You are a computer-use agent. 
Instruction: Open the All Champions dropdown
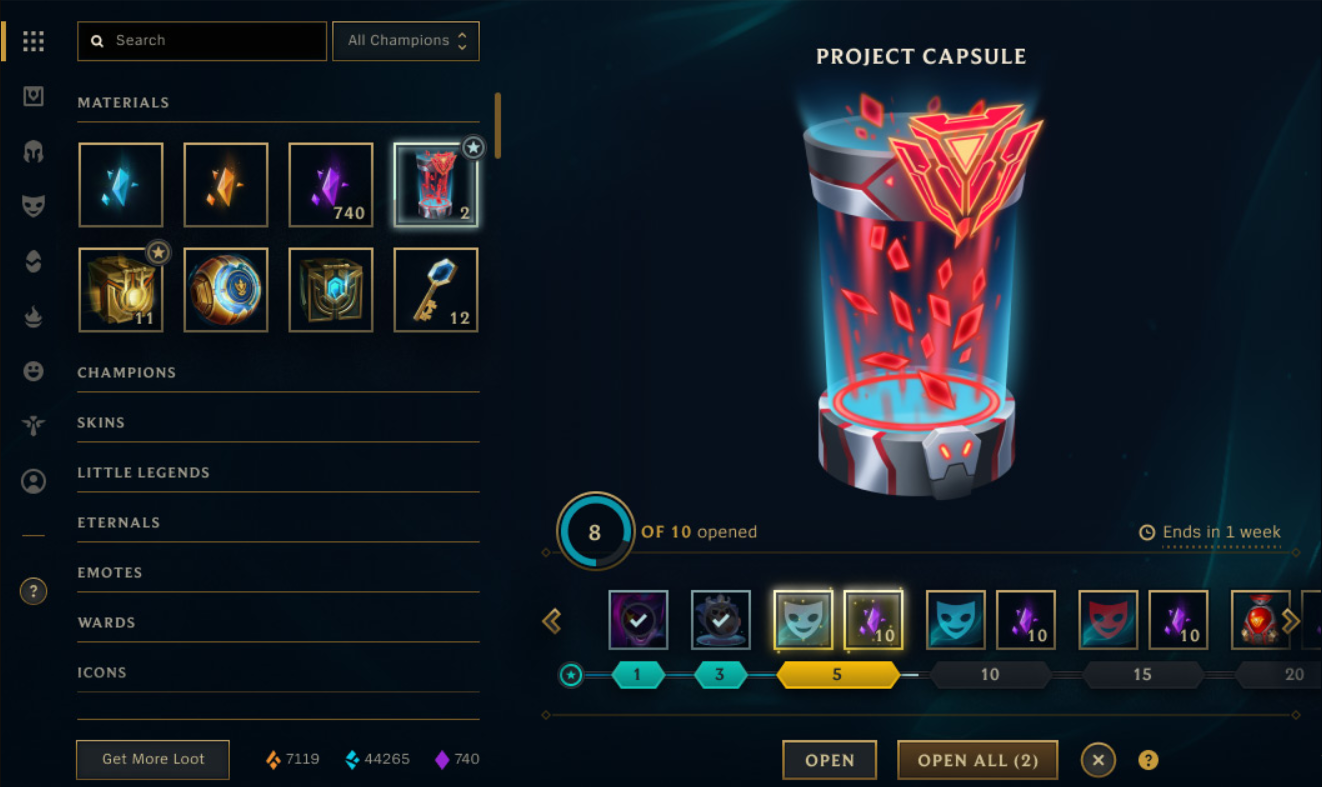(x=406, y=41)
